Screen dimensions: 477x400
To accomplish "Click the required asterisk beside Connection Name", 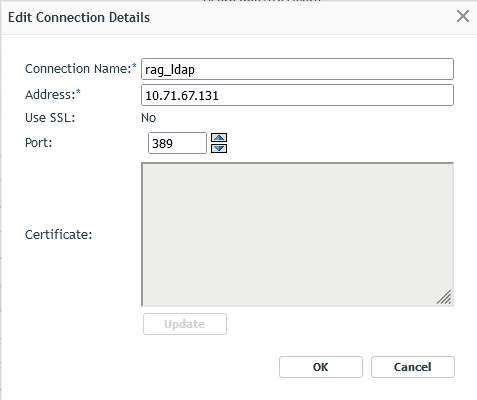I will pyautogui.click(x=134, y=65).
